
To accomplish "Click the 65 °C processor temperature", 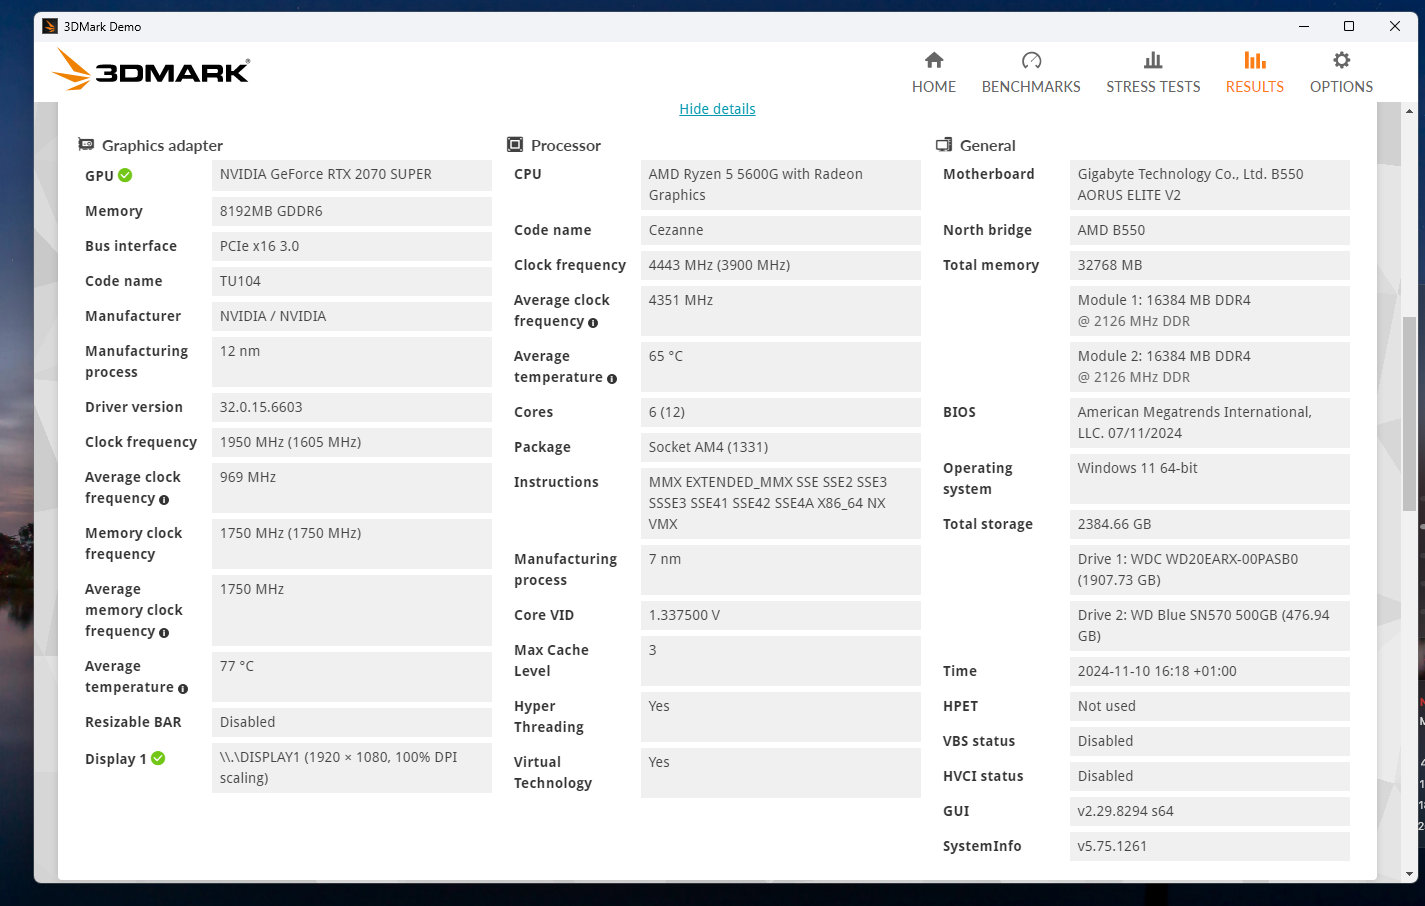I will (x=781, y=367).
